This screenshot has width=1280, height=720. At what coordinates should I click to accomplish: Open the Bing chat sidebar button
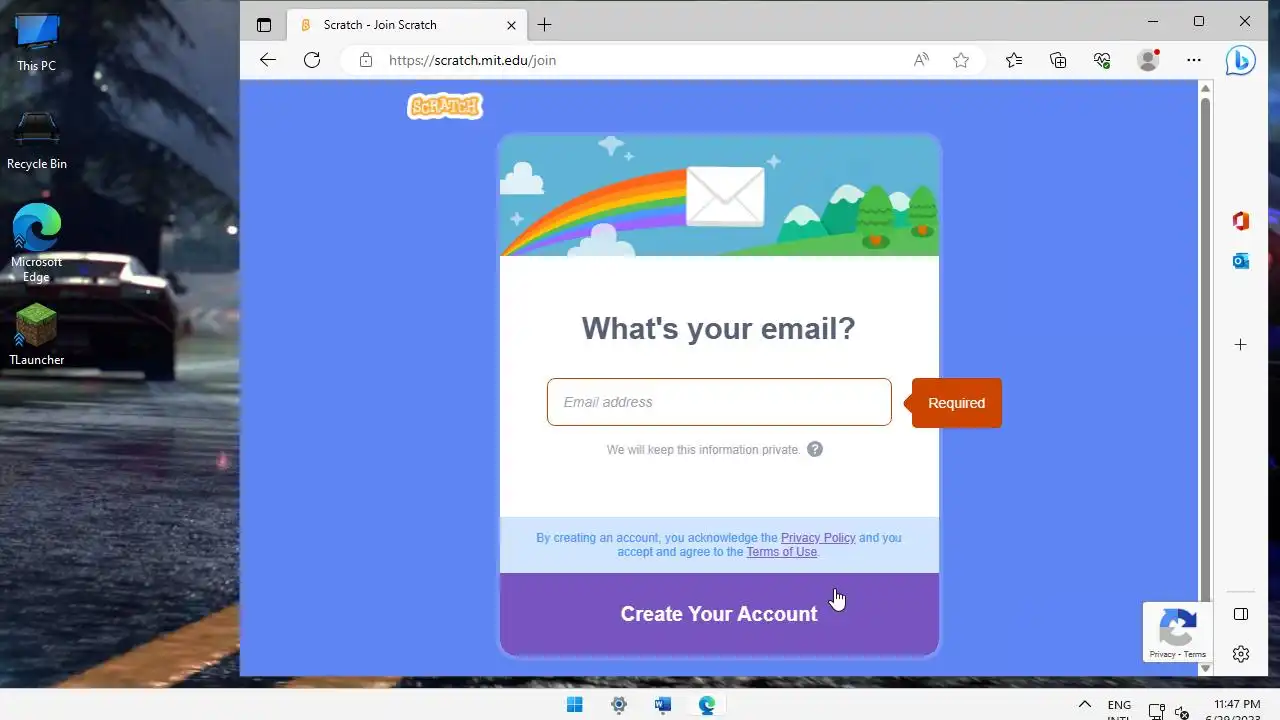point(1241,60)
